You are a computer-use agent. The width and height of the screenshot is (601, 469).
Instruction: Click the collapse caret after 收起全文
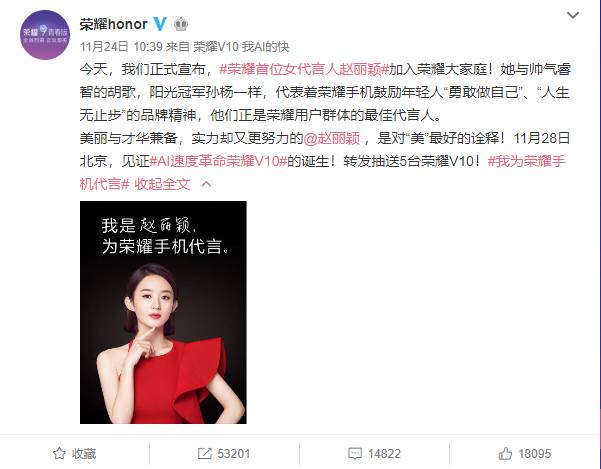[206, 184]
